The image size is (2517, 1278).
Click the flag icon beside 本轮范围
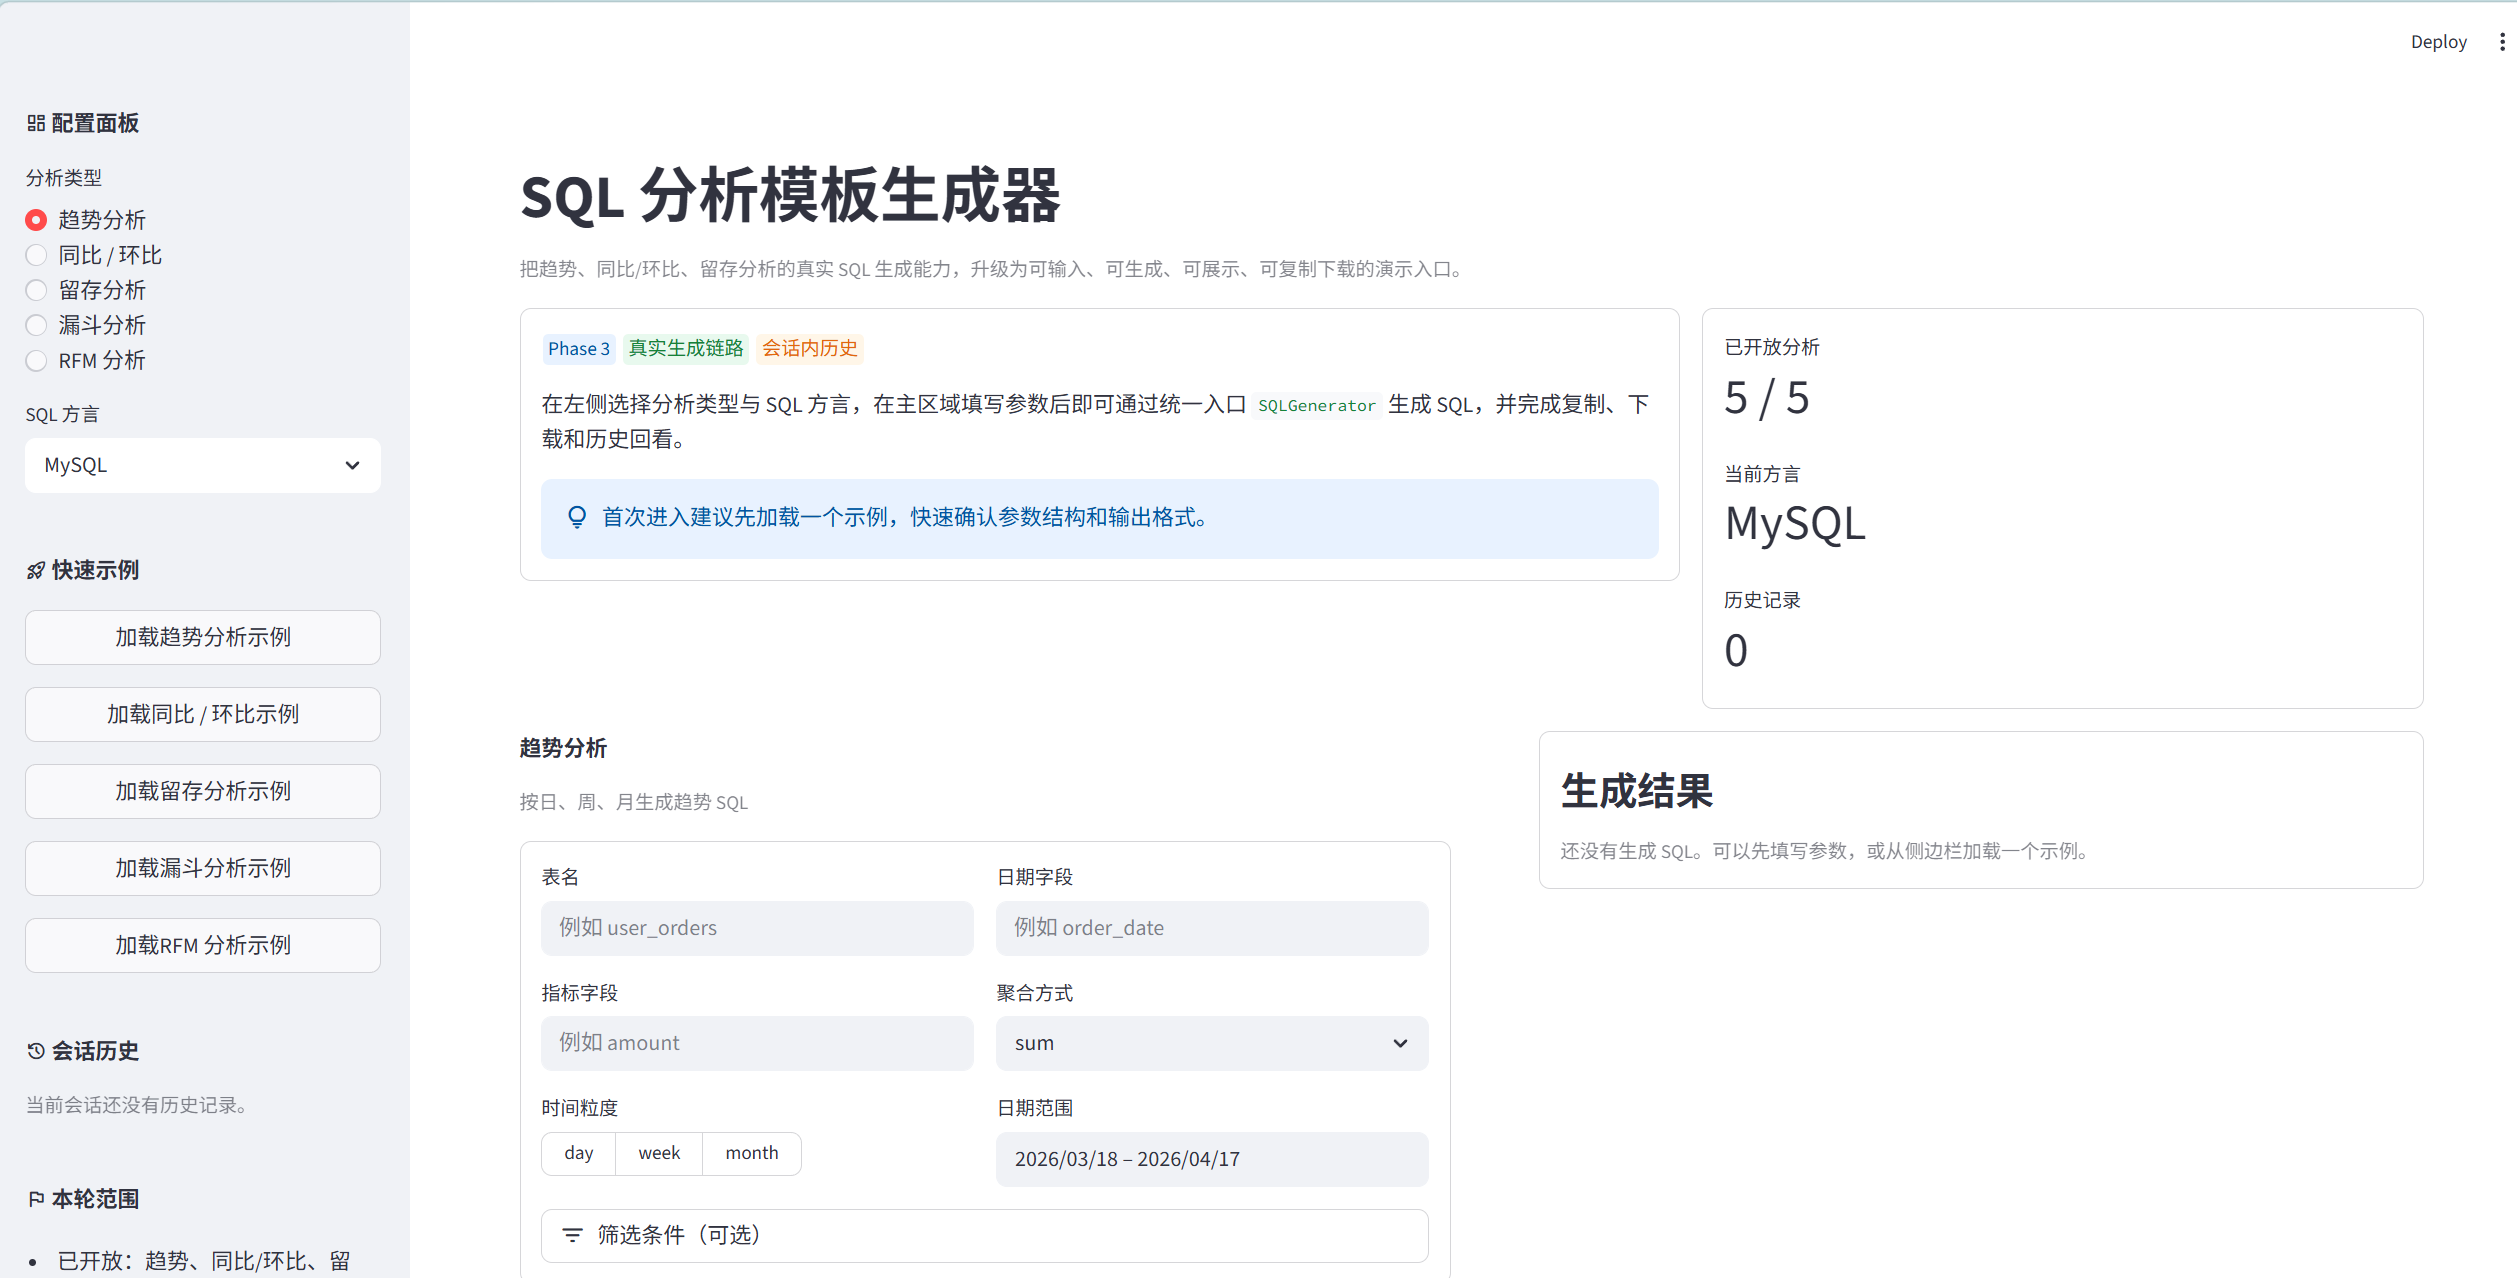click(x=36, y=1199)
